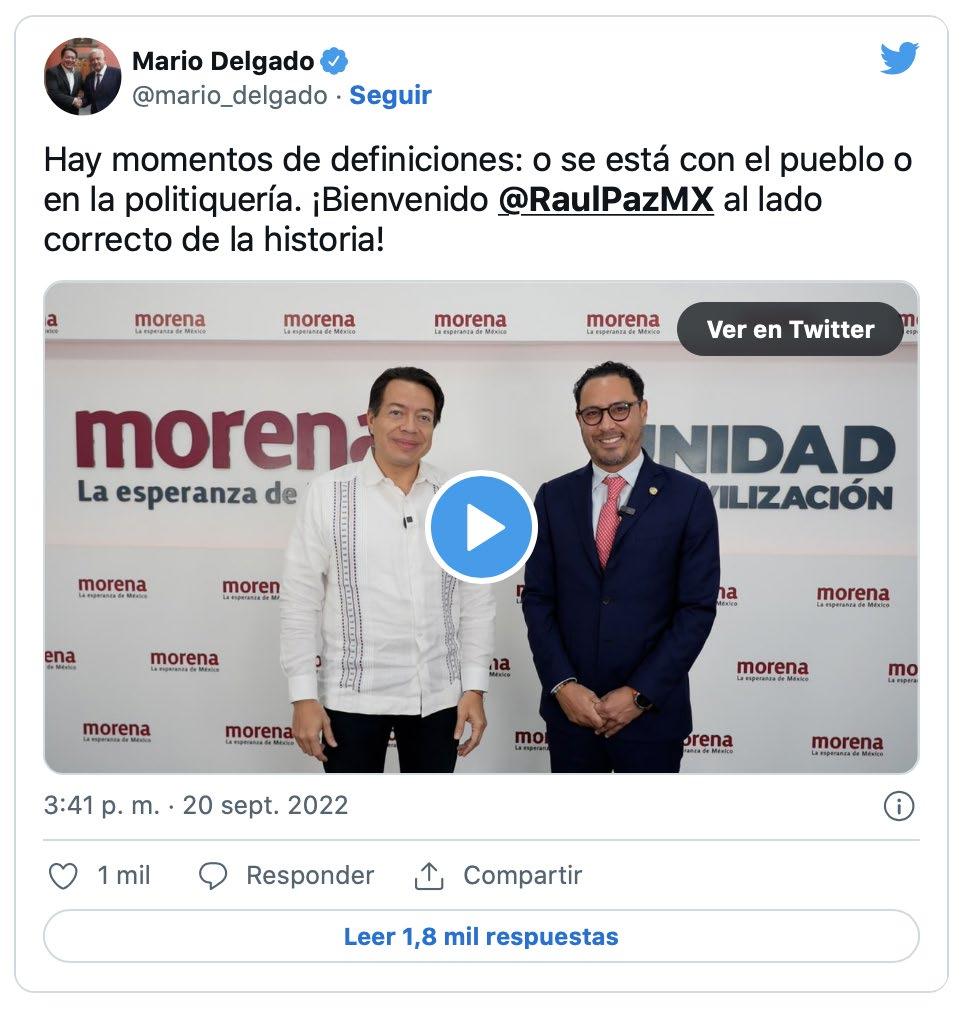Viewport: 968px width, 1010px height.
Task: Click the tweet timestamp 3:41 p. m.
Action: coord(102,805)
